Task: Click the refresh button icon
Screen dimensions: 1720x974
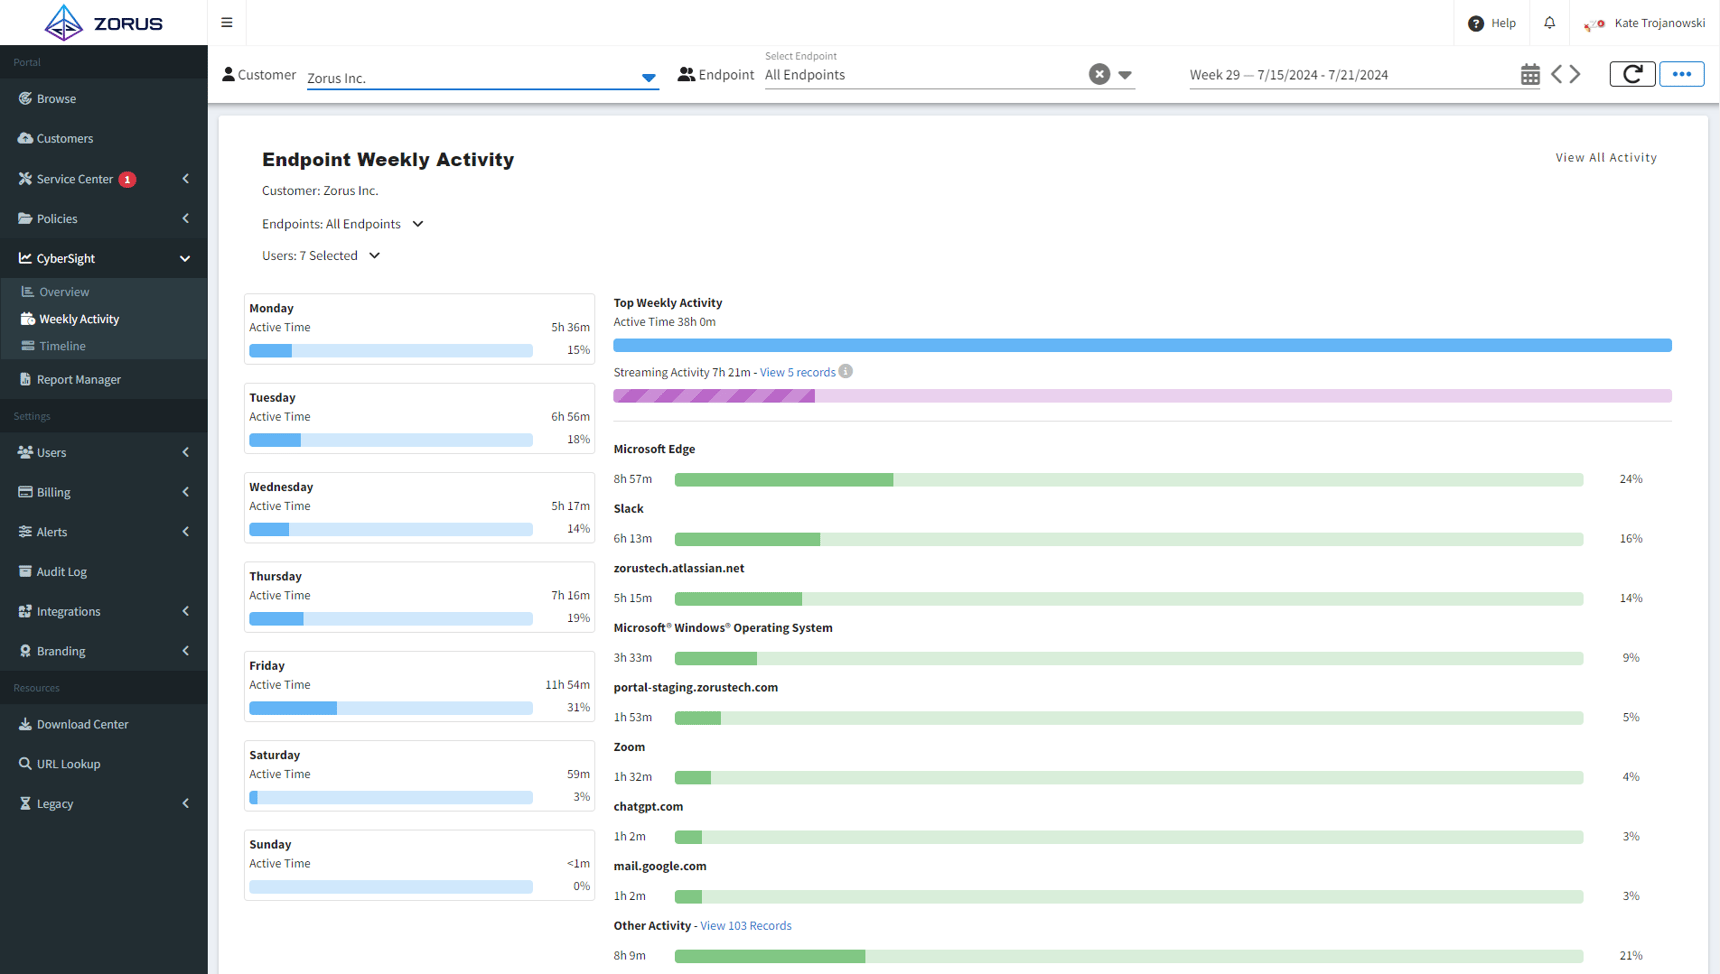Action: click(1632, 74)
